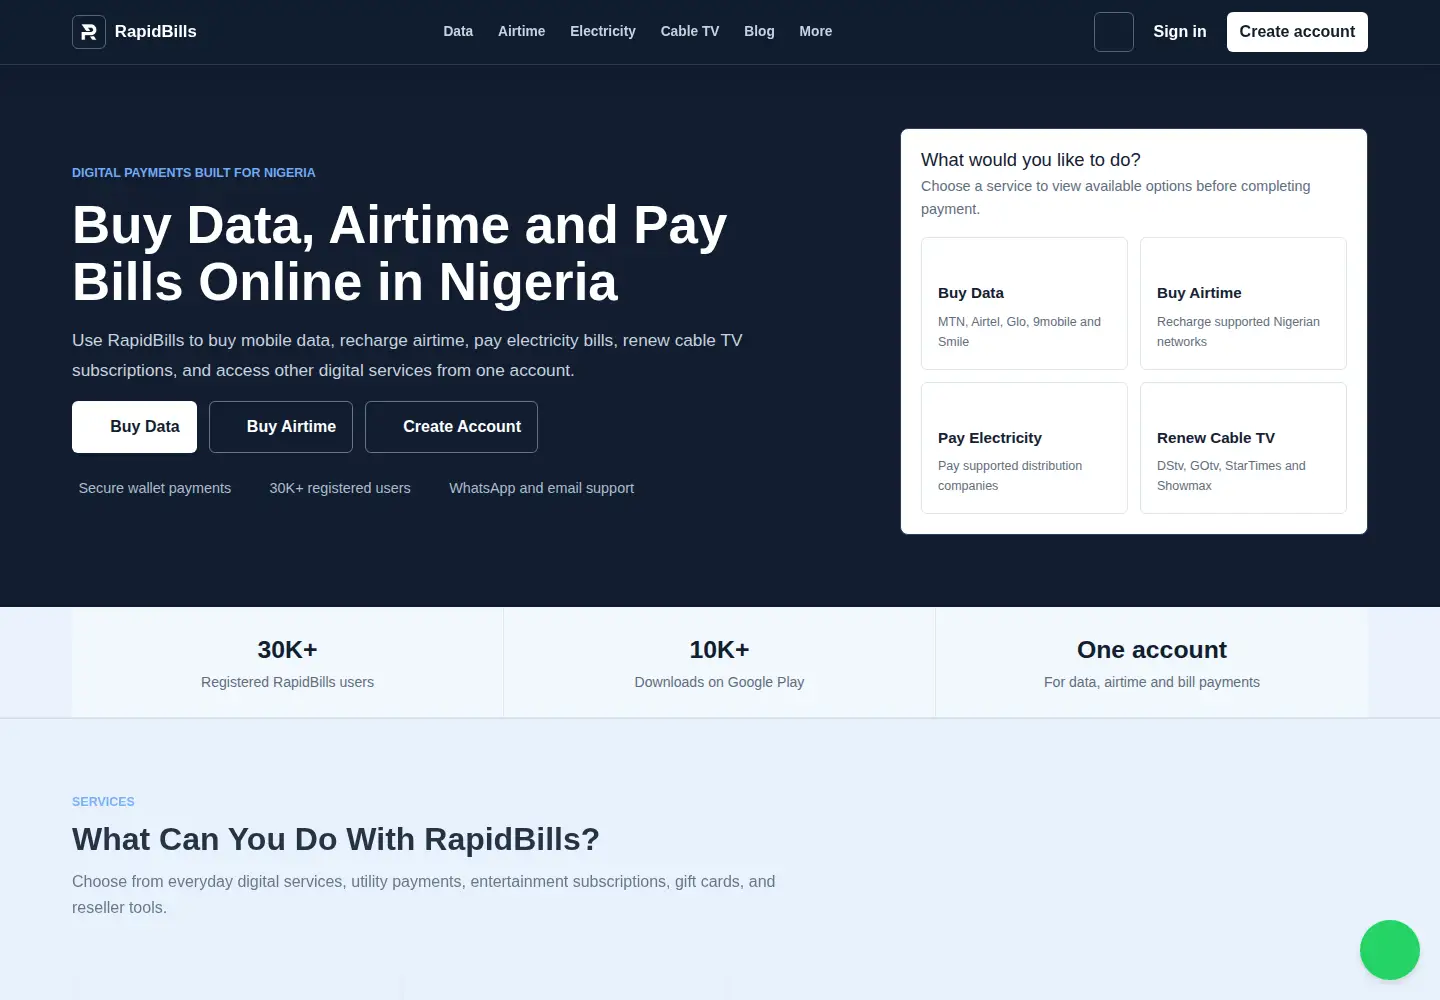Click 'What would you like to do?' heading

1031,160
